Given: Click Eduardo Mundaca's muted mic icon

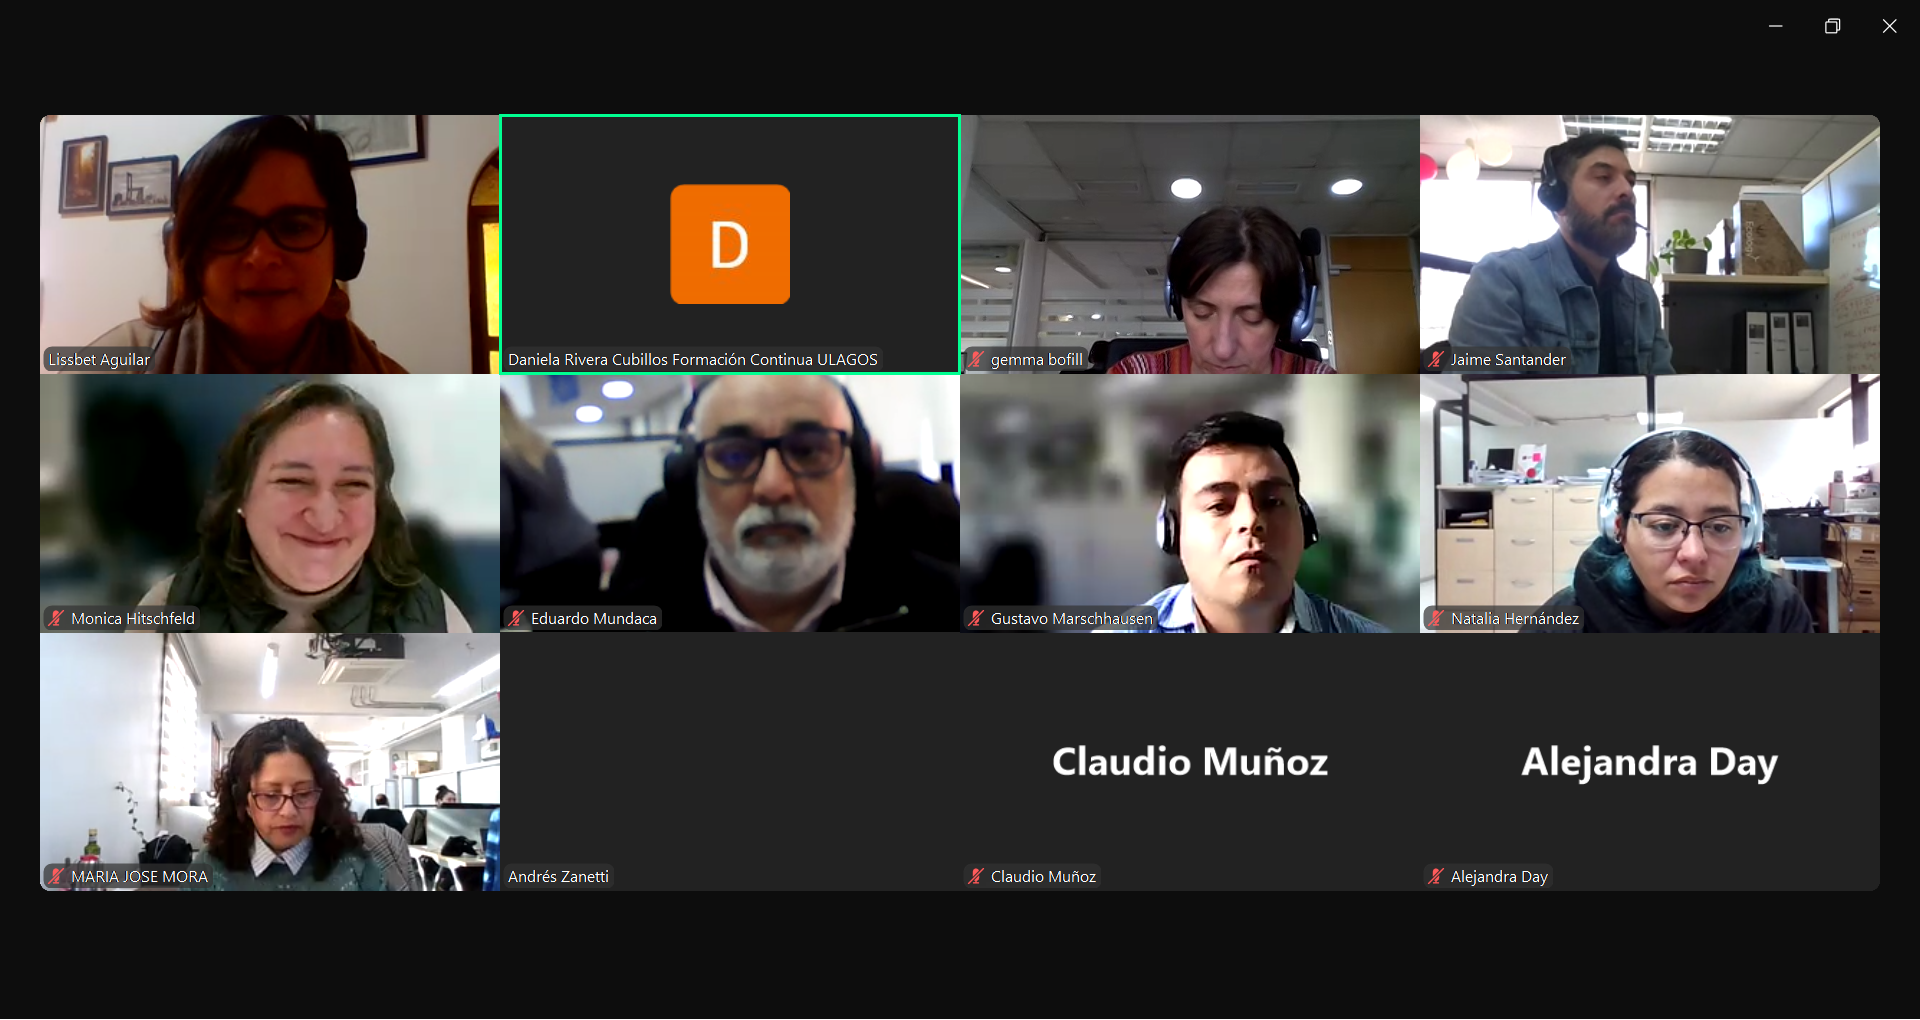Looking at the screenshot, I should point(516,619).
